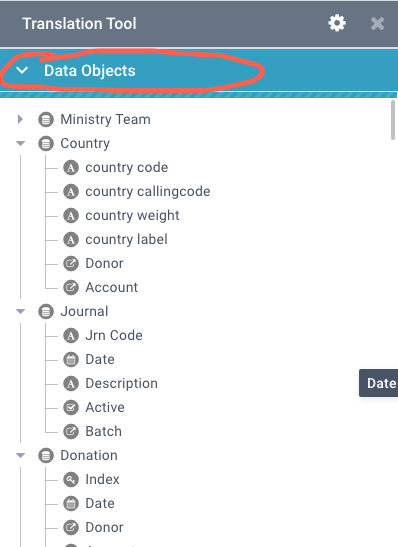The width and height of the screenshot is (398, 547).
Task: Click the vertical scrollbar of the tree list
Action: (x=393, y=120)
